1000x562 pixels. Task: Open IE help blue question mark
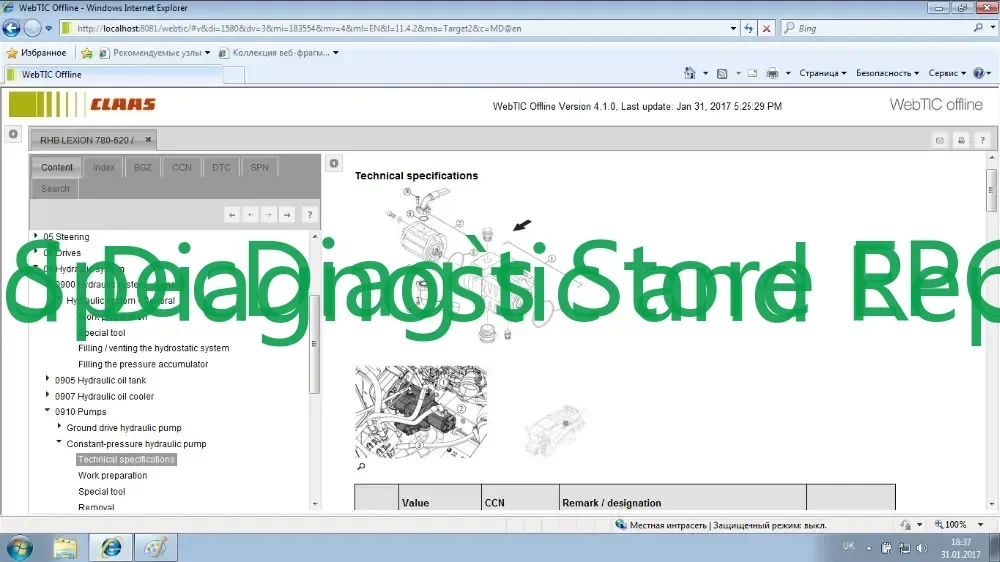point(978,73)
